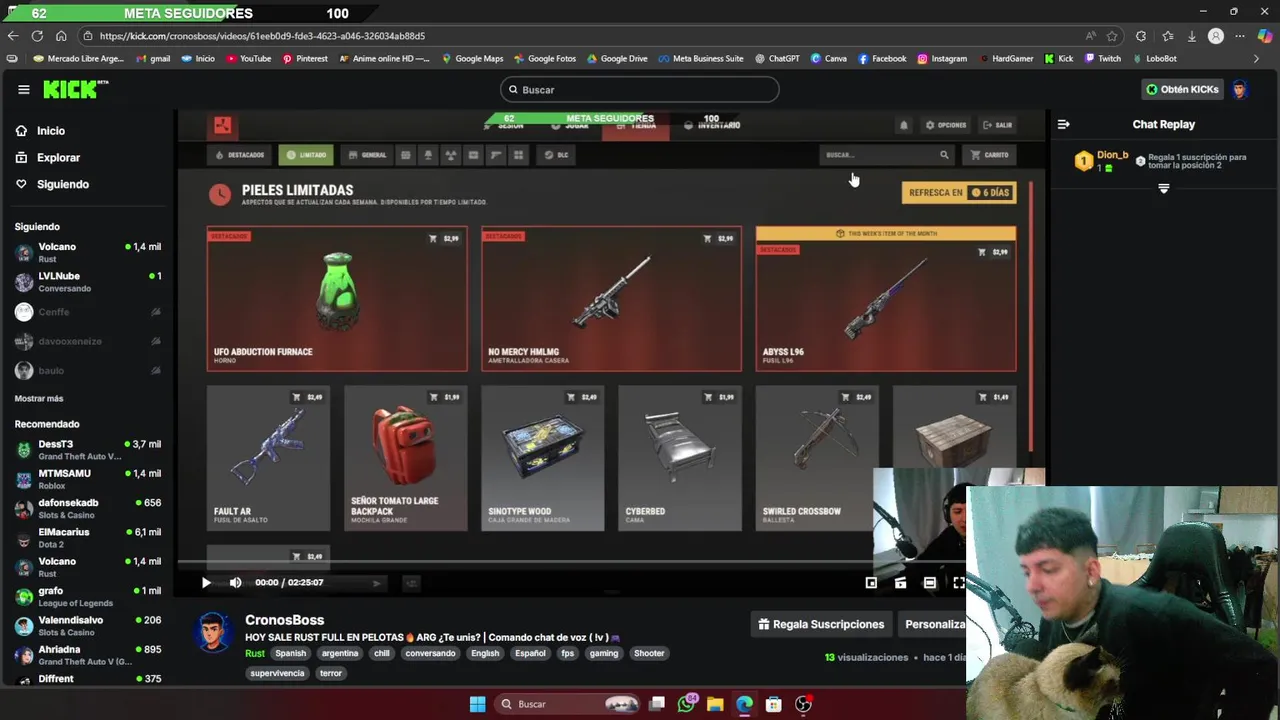Mute the video volume speaker icon
This screenshot has height=720, width=1280.
235,582
